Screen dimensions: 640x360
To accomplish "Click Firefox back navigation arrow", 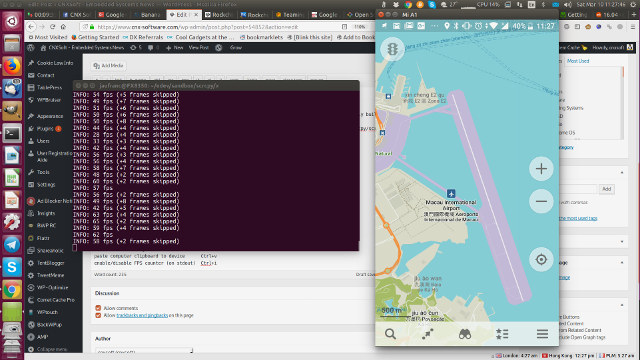I will click(x=31, y=27).
